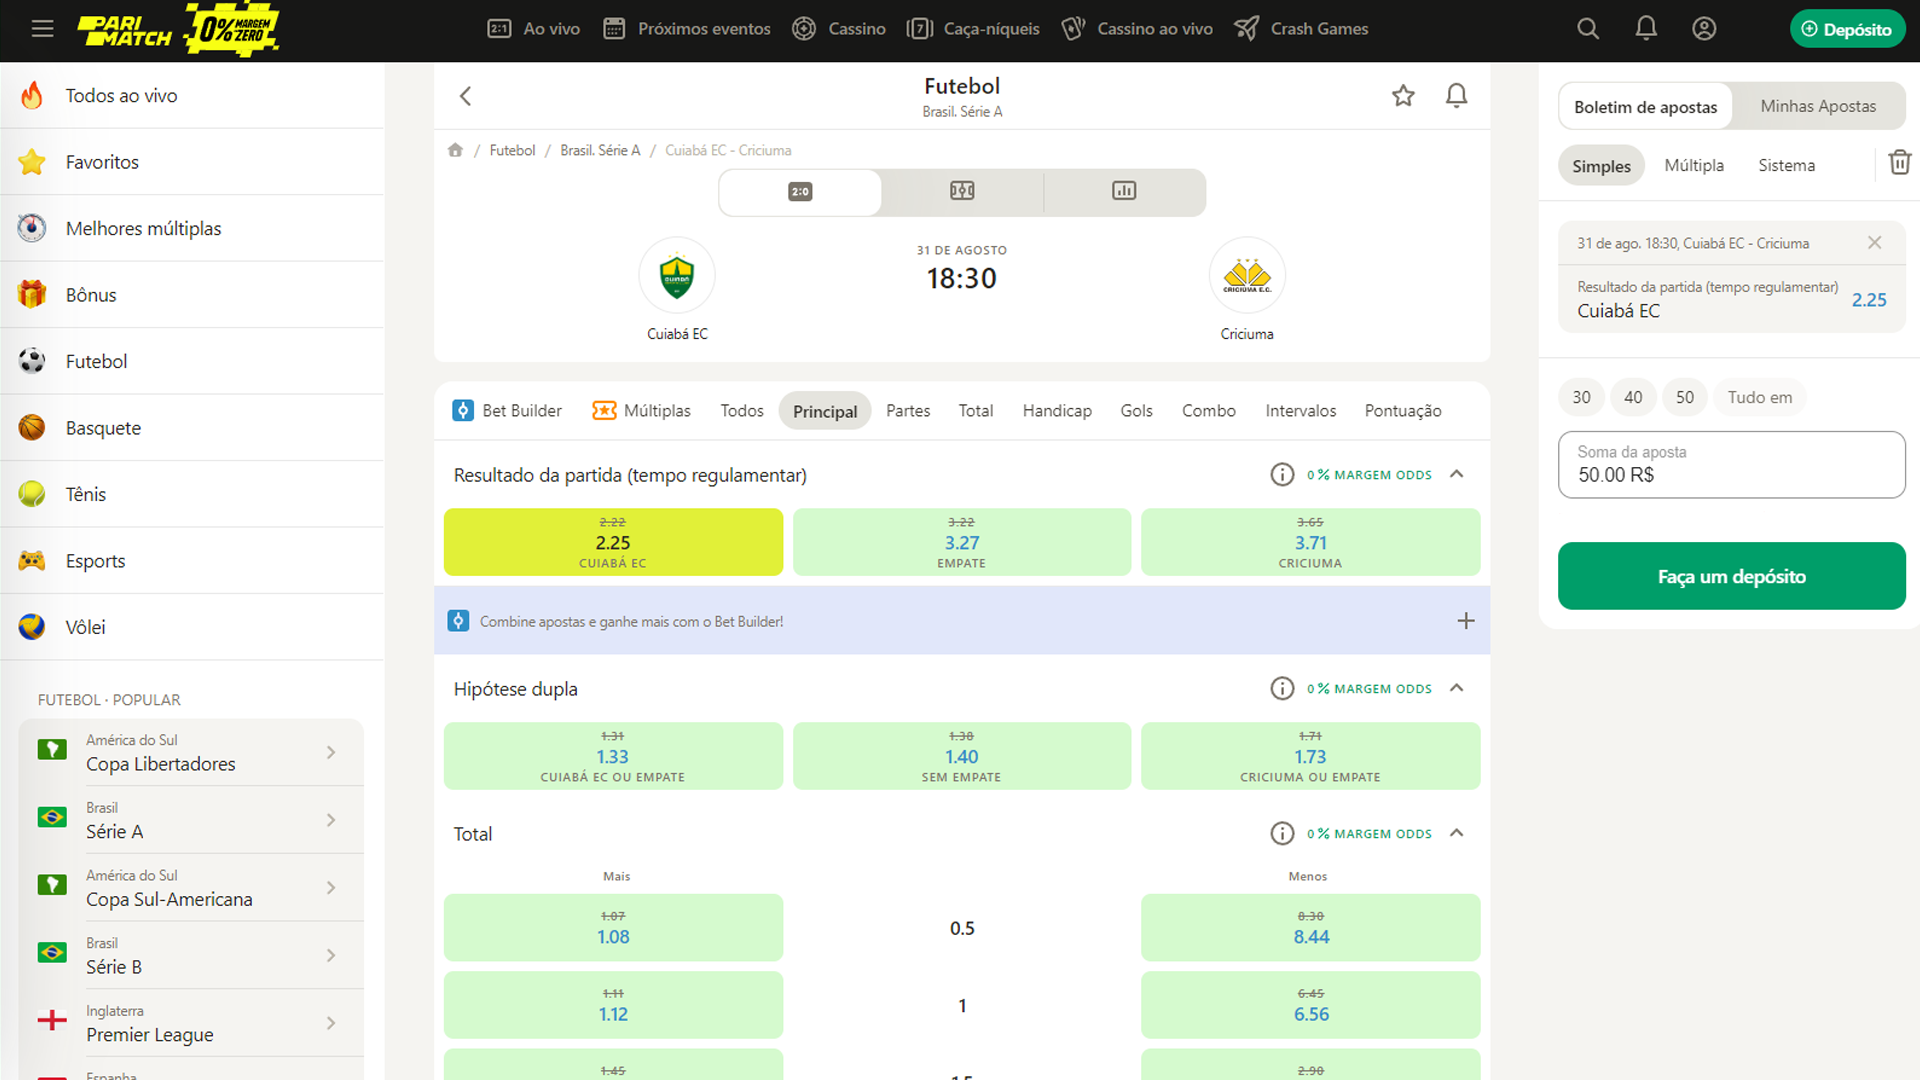Select the pitch field view tab
This screenshot has width=1920, height=1080.
point(962,191)
